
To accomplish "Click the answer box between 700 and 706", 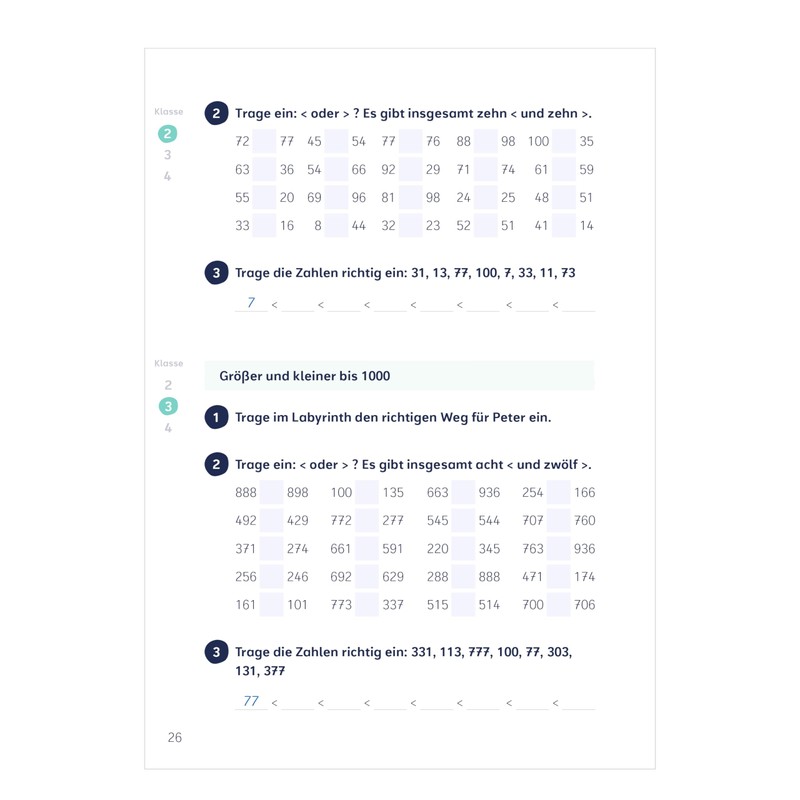I will tap(558, 604).
